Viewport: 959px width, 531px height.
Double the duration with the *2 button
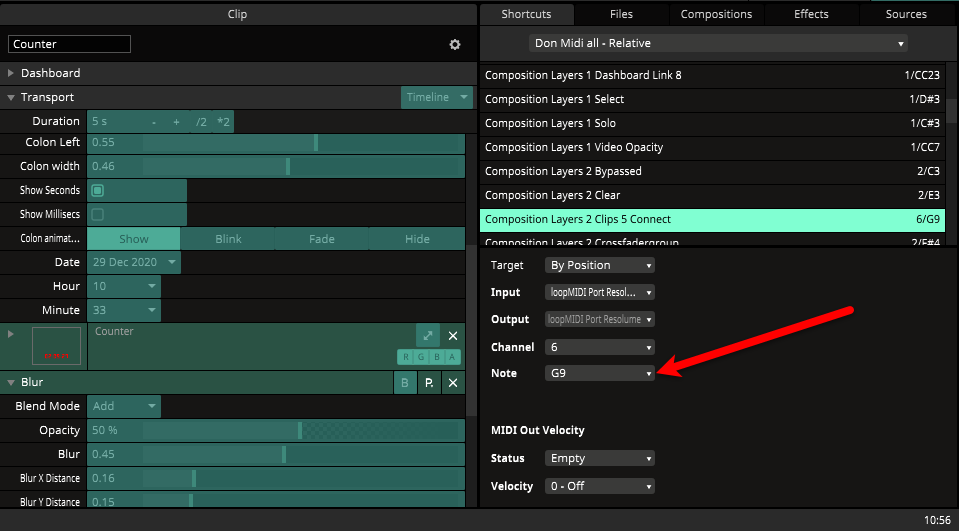(223, 122)
